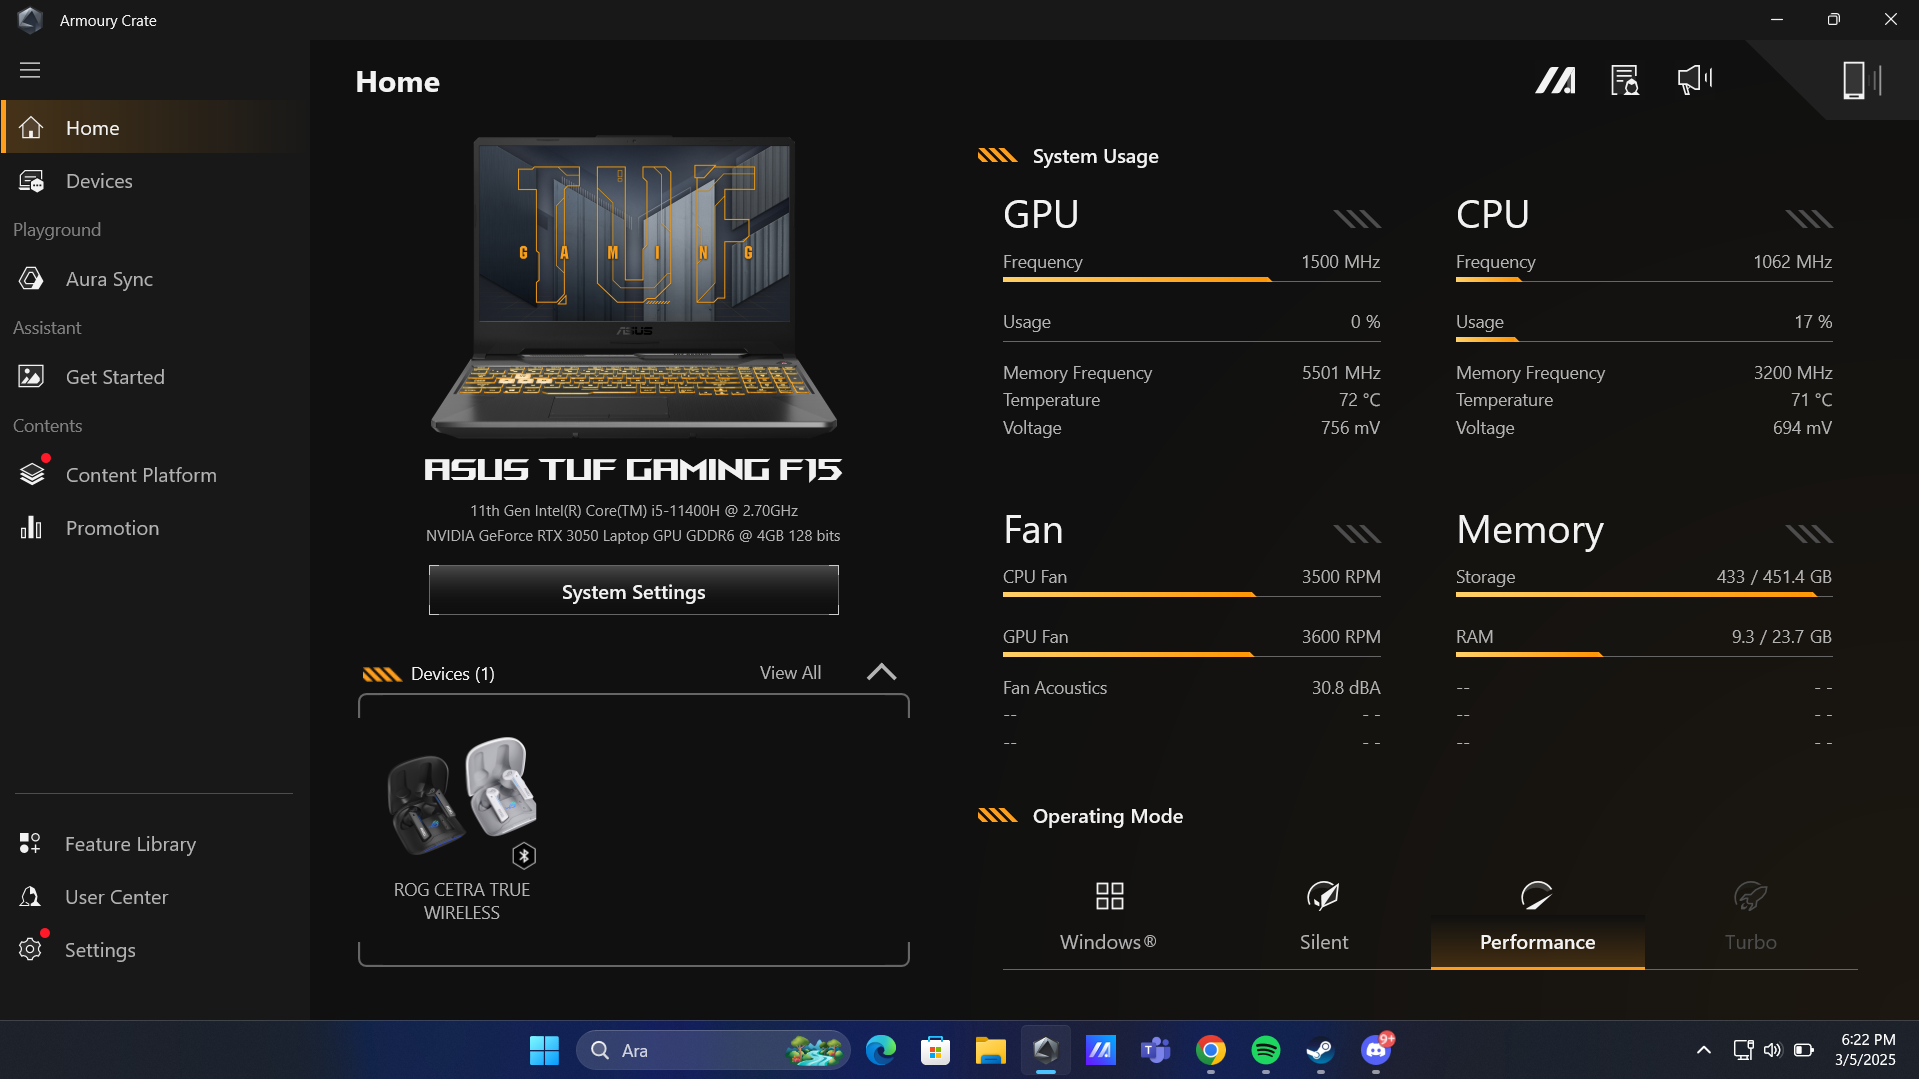
Task: Click the Settings gear icon
Action: pos(30,949)
